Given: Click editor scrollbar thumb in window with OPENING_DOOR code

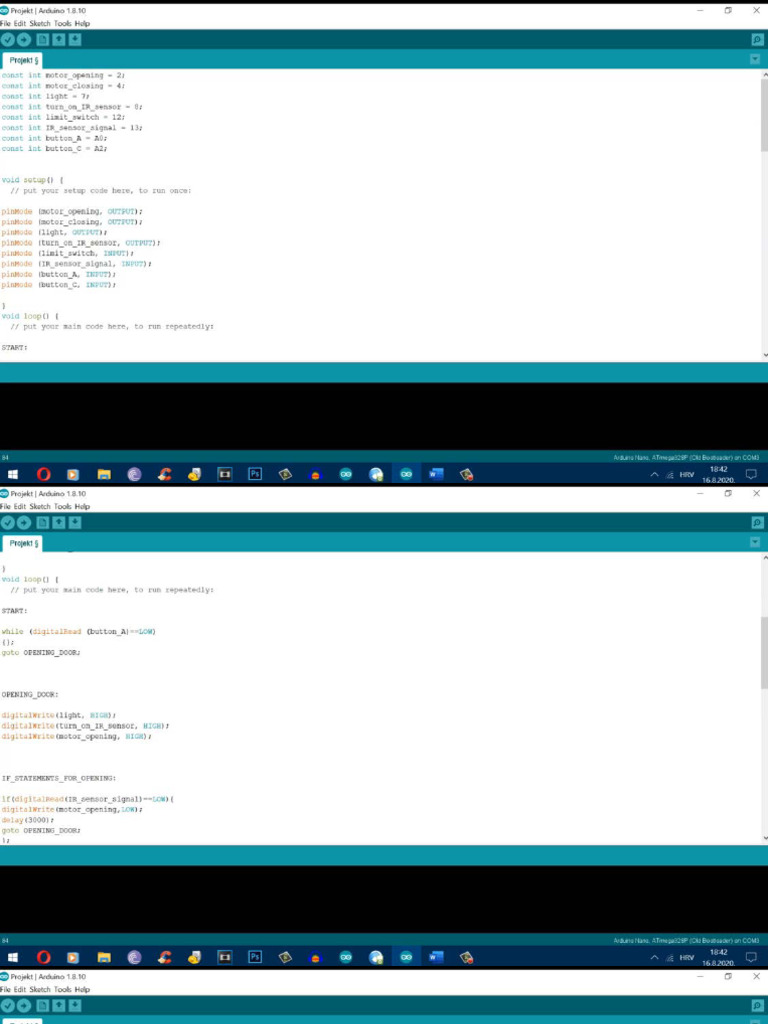Looking at the screenshot, I should point(764,652).
